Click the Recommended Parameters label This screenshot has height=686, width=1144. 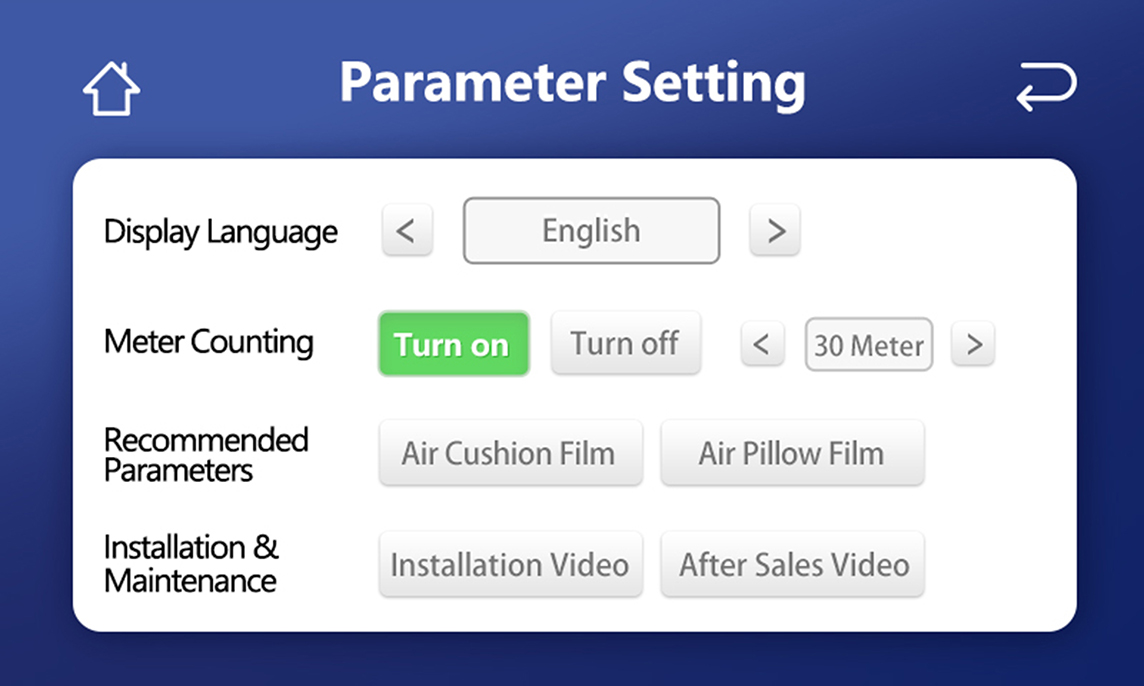(x=206, y=455)
